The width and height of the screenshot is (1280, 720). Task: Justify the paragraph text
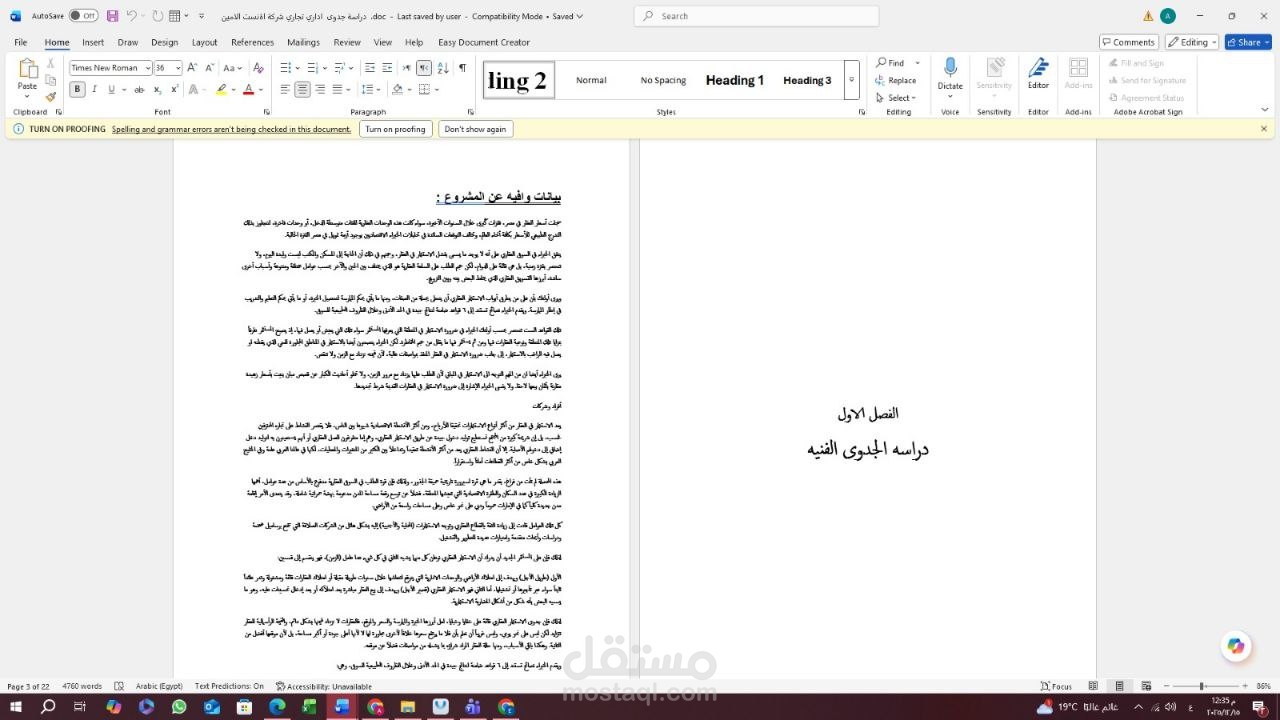(x=338, y=89)
